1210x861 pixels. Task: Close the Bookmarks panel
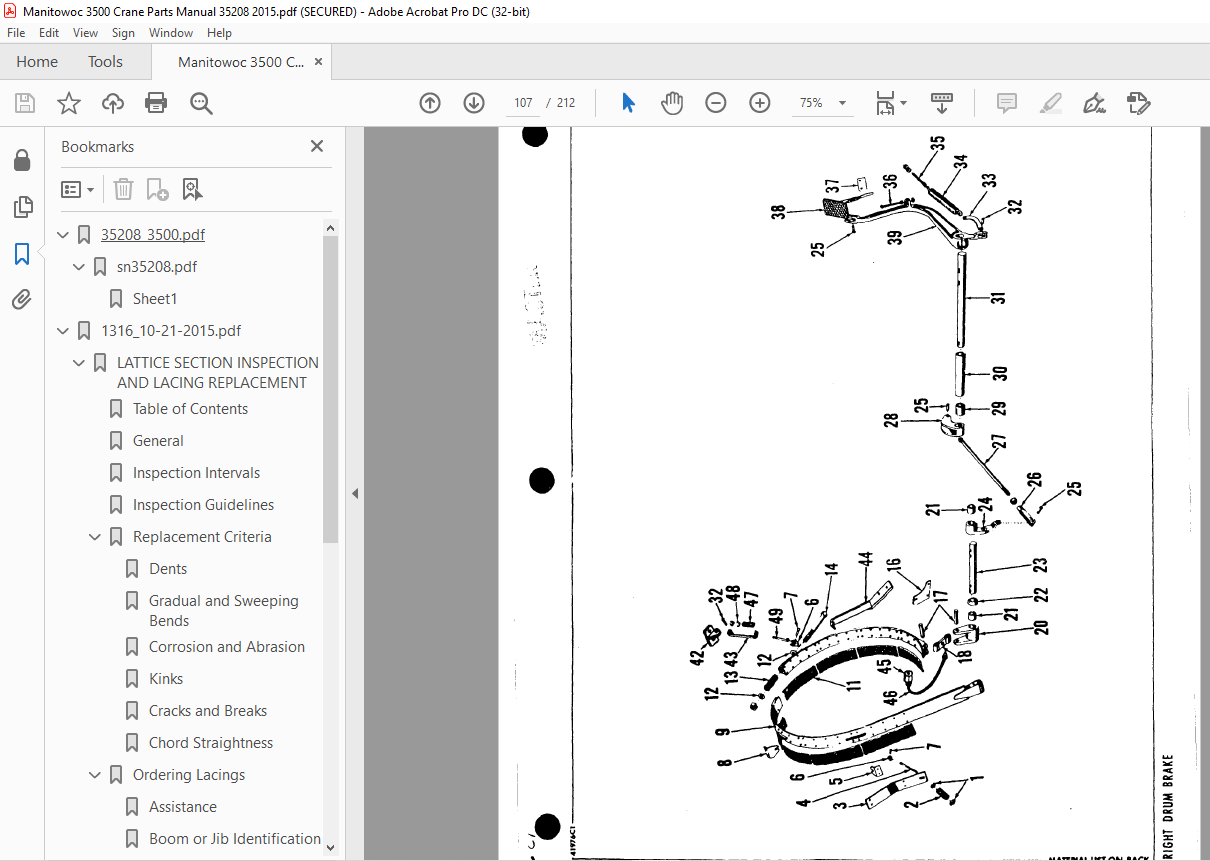[317, 146]
